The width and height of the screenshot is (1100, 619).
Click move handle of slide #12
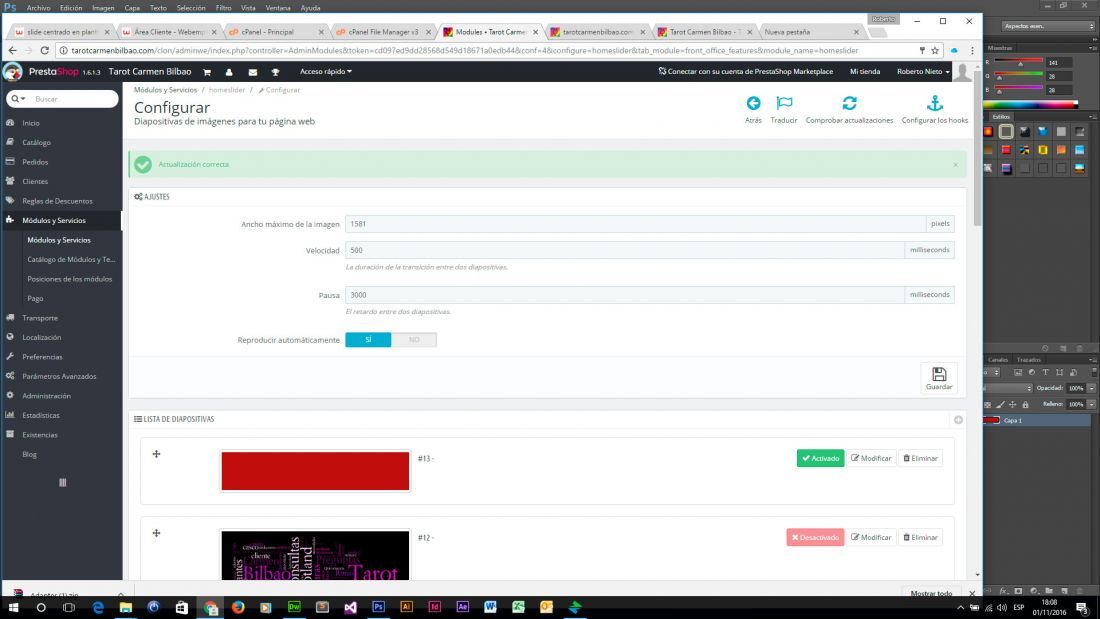pos(156,533)
